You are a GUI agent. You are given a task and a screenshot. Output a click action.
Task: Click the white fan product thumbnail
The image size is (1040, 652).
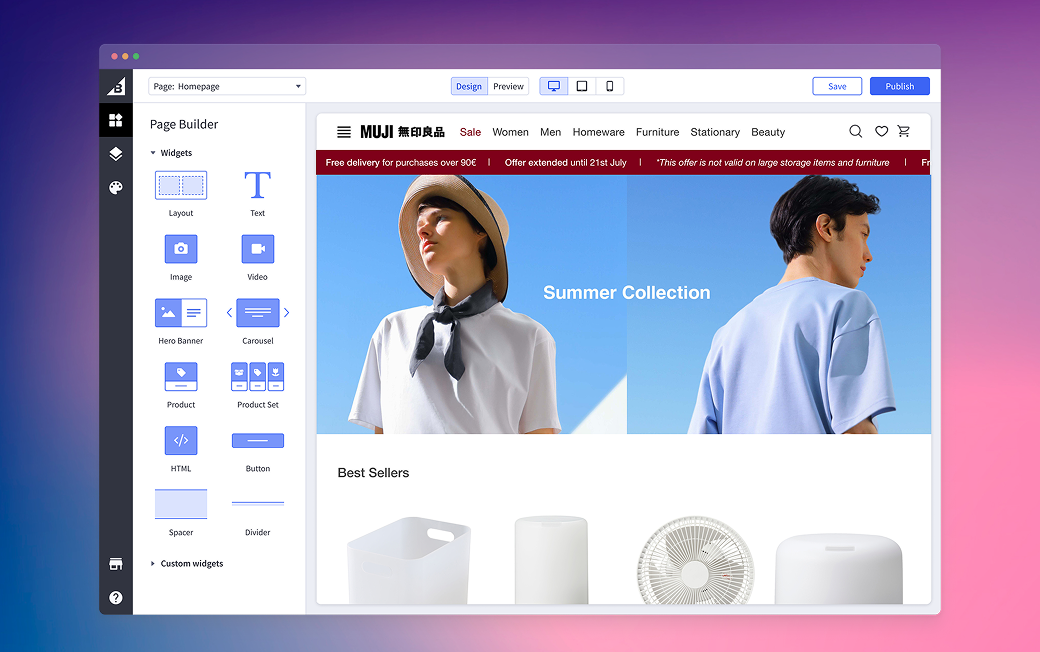[696, 560]
